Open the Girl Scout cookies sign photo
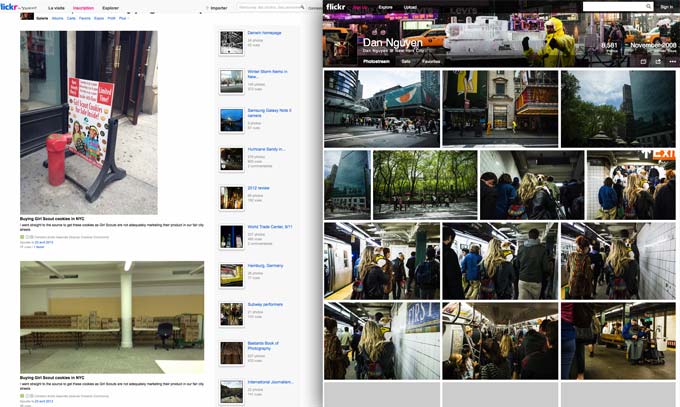Screen dimensions: 680x407 pyautogui.click(x=89, y=122)
